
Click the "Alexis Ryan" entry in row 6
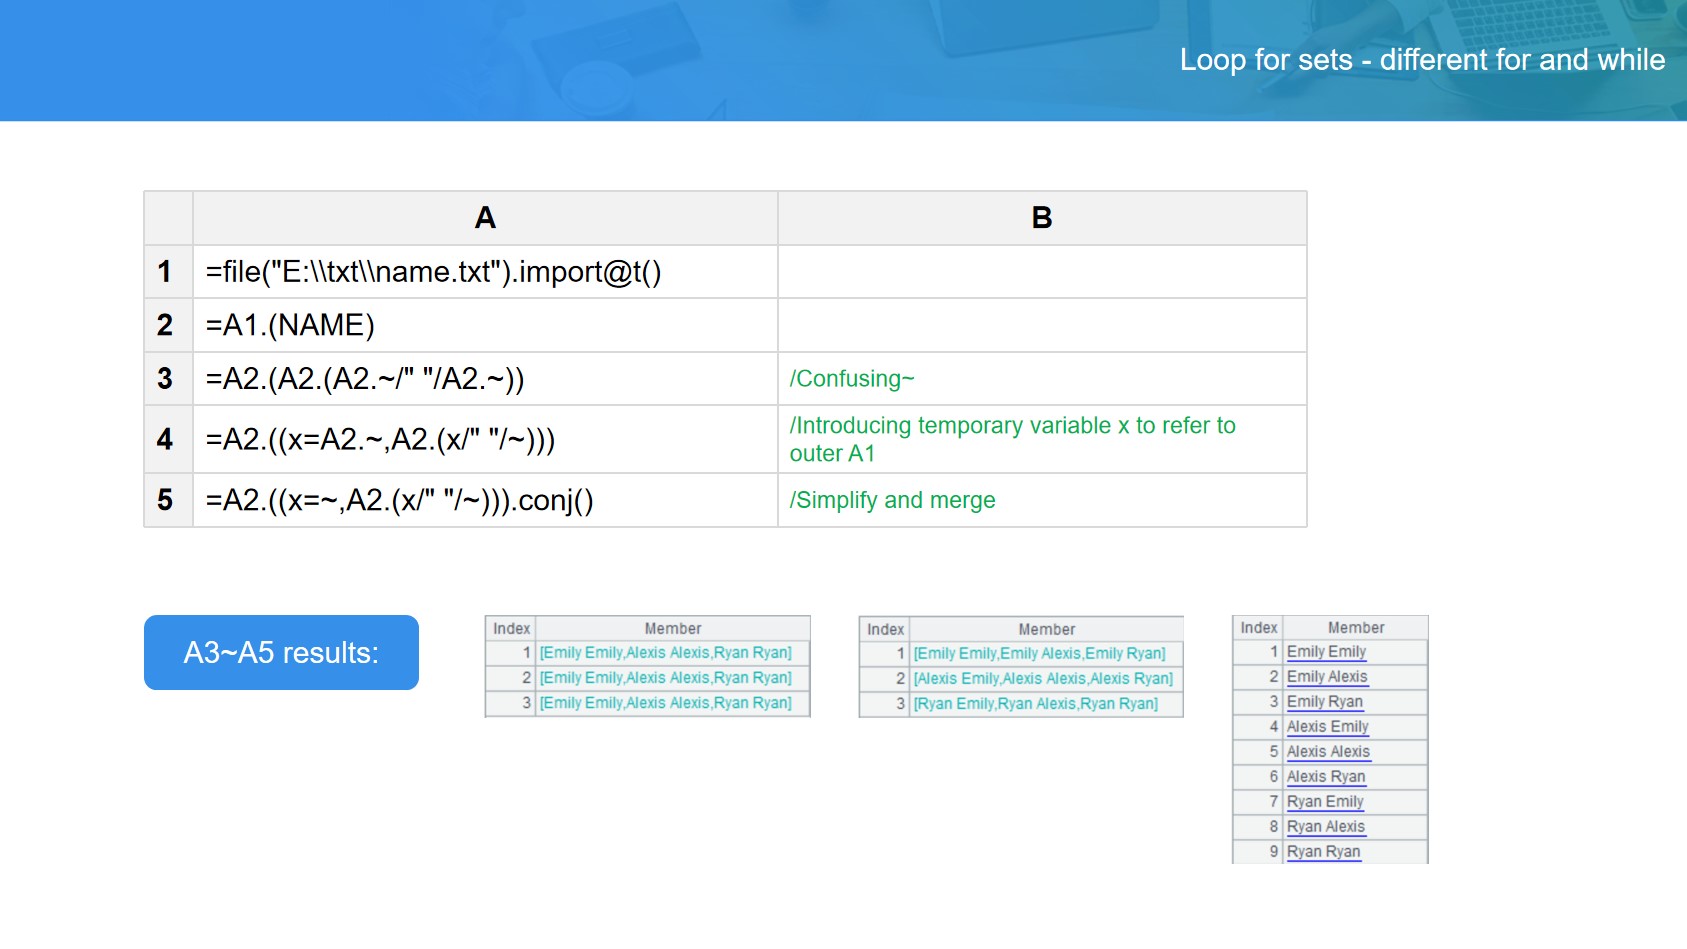coord(1325,777)
